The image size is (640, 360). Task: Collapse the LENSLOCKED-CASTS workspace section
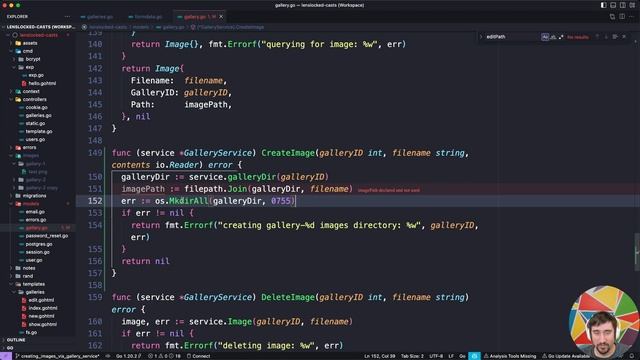tap(39, 27)
